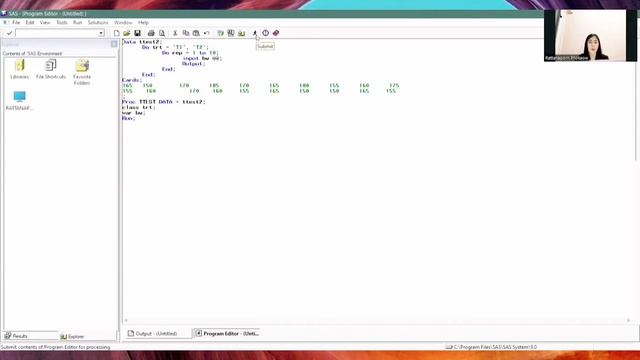Click inside the command input box

pyautogui.click(x=57, y=33)
